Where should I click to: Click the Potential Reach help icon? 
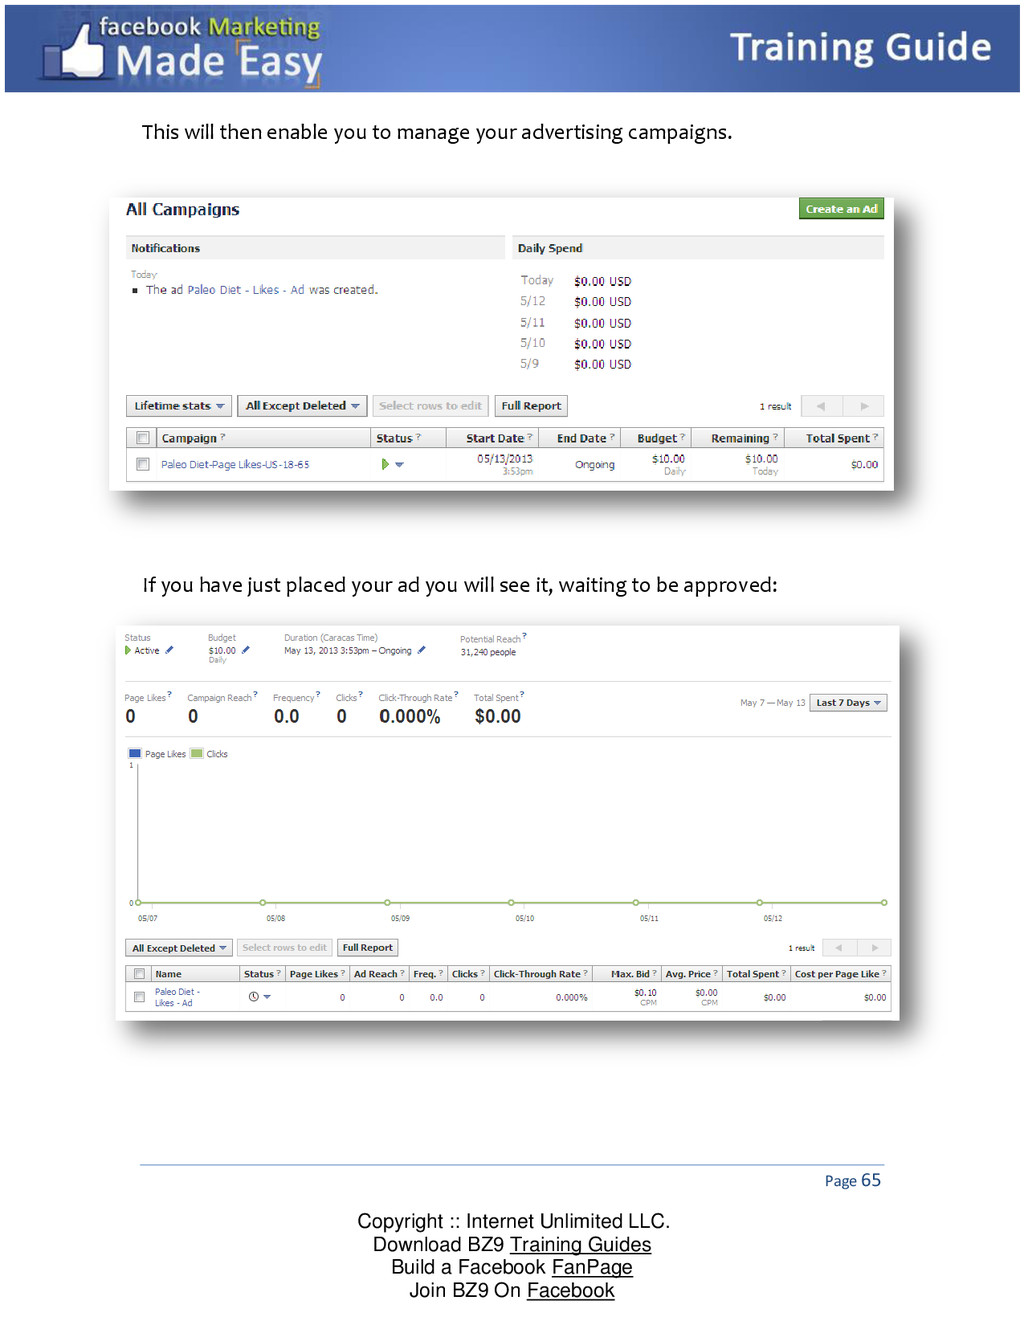524,636
